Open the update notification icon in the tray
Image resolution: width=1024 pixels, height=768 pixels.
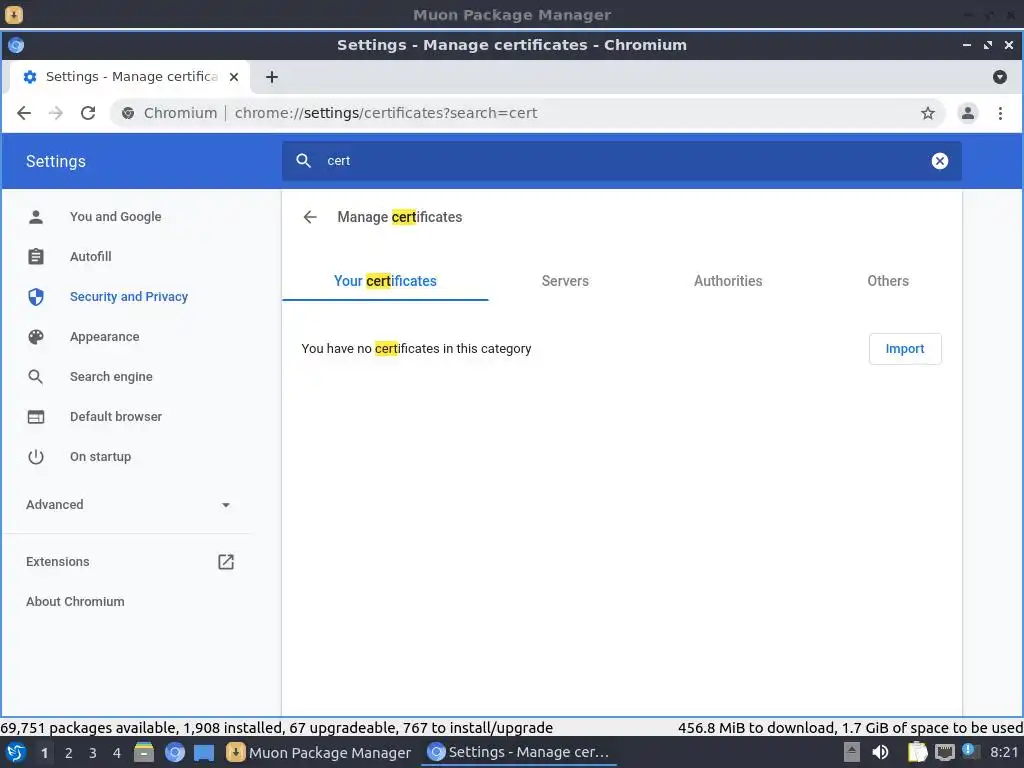[x=969, y=751]
